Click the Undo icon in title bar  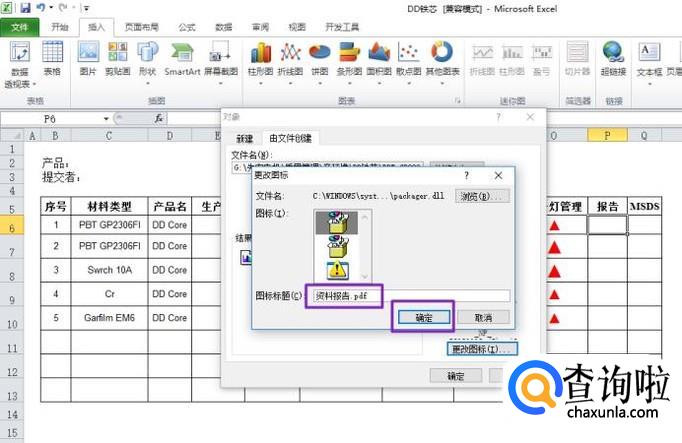(40, 7)
